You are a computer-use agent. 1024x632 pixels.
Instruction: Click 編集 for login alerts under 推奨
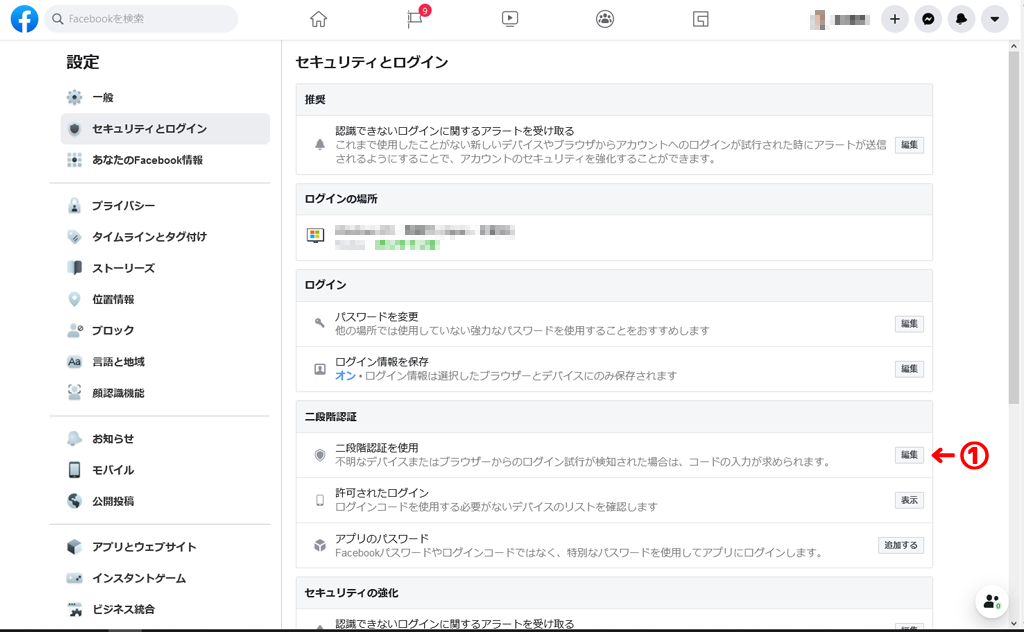pyautogui.click(x=909, y=145)
